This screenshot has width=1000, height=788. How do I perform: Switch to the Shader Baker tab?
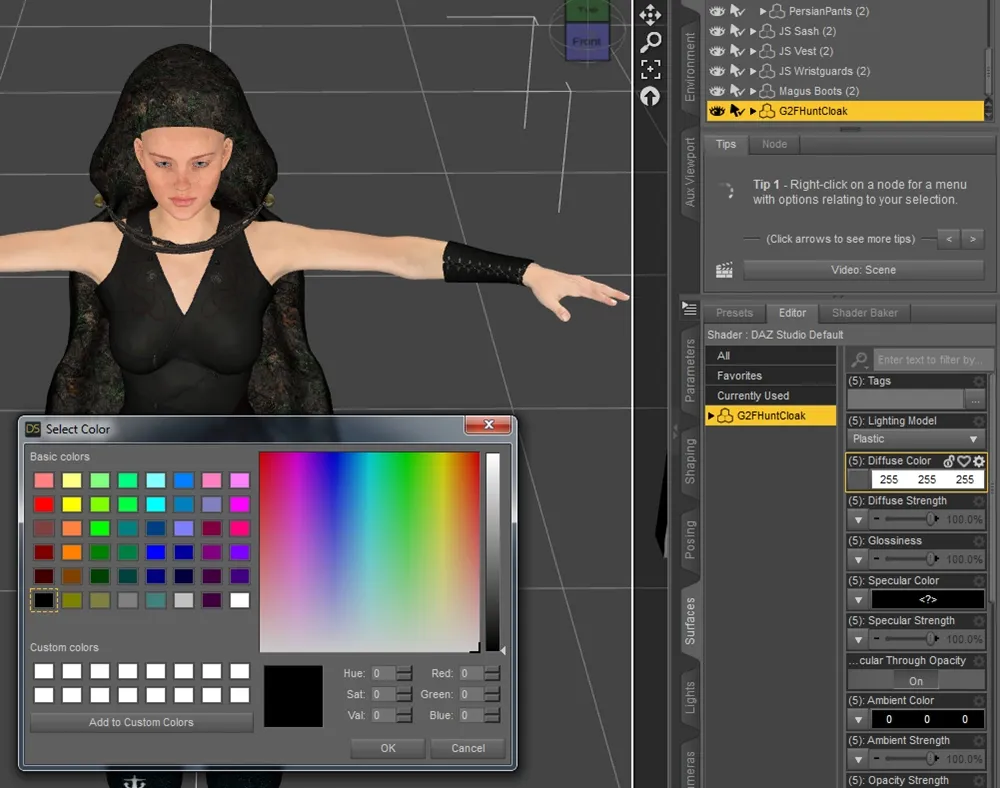(865, 313)
